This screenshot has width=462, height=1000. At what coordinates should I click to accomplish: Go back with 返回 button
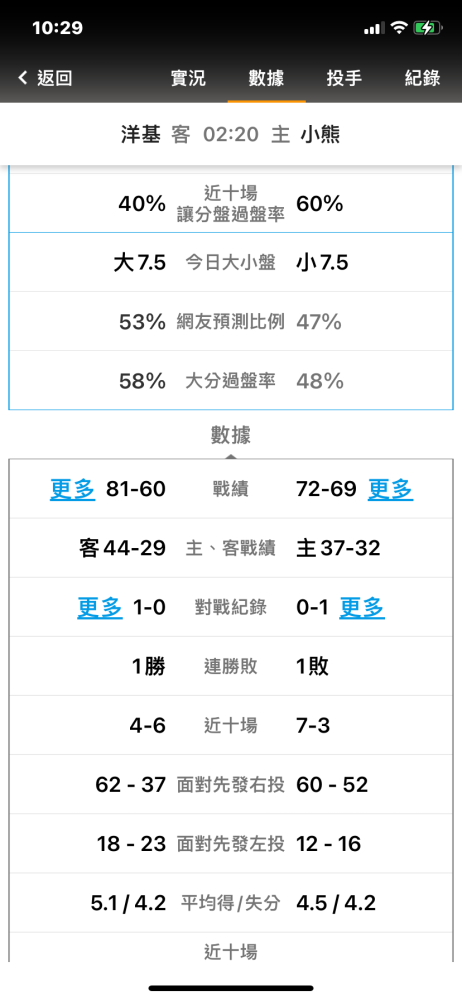point(45,78)
